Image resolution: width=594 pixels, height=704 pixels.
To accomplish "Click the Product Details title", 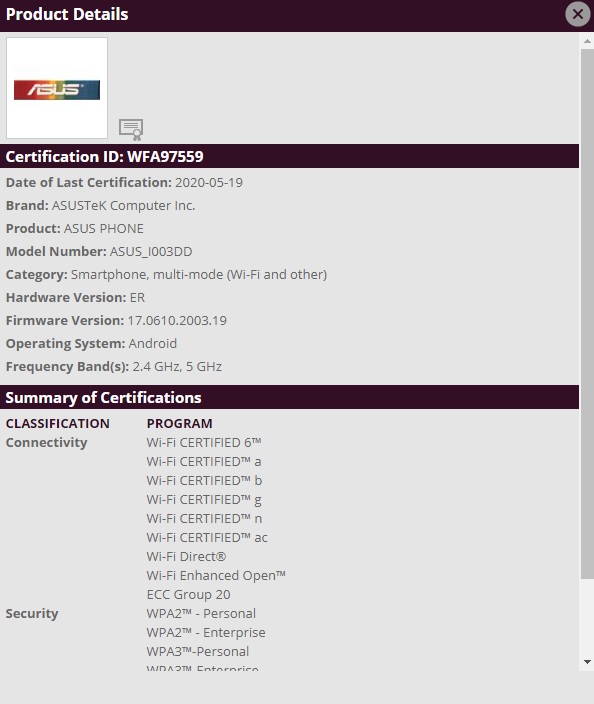I will pyautogui.click(x=67, y=14).
